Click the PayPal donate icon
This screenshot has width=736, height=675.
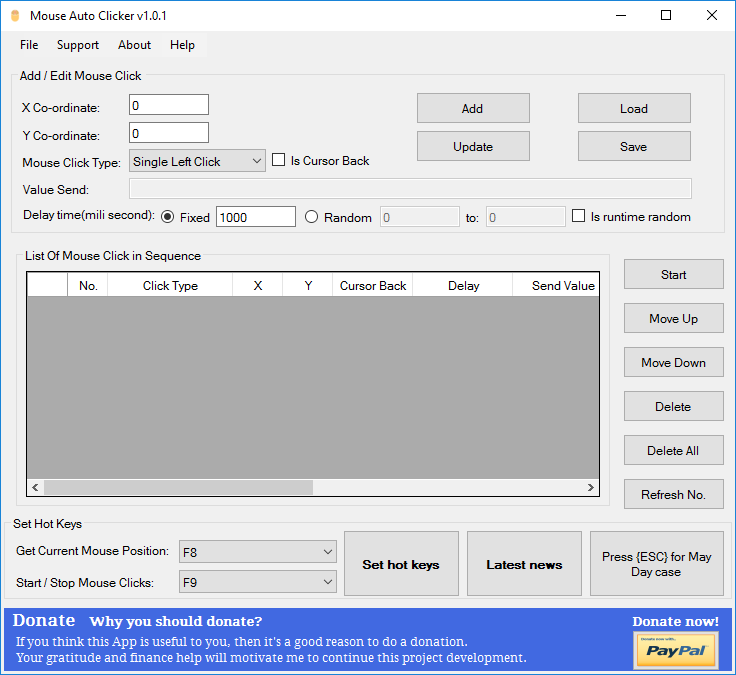point(675,650)
